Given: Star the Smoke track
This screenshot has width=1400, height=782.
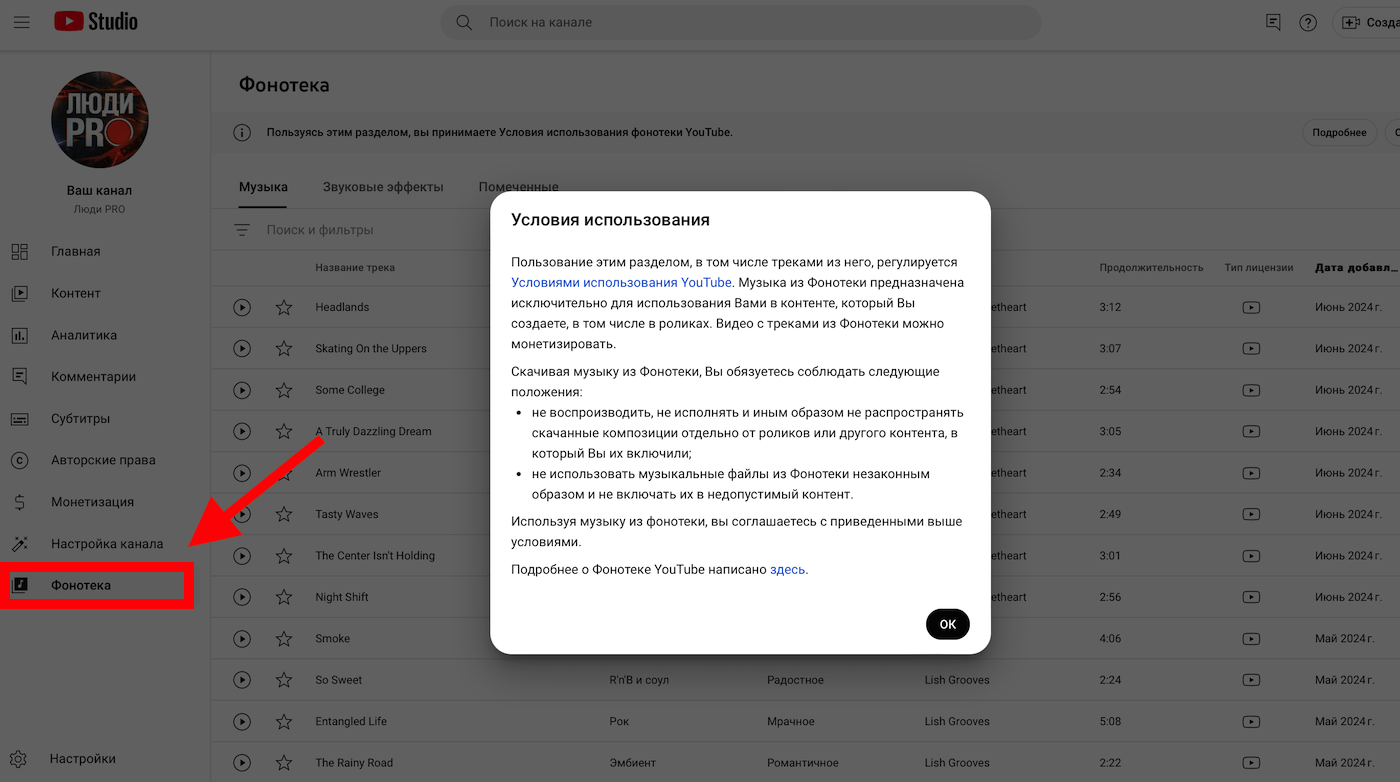Looking at the screenshot, I should pyautogui.click(x=284, y=639).
